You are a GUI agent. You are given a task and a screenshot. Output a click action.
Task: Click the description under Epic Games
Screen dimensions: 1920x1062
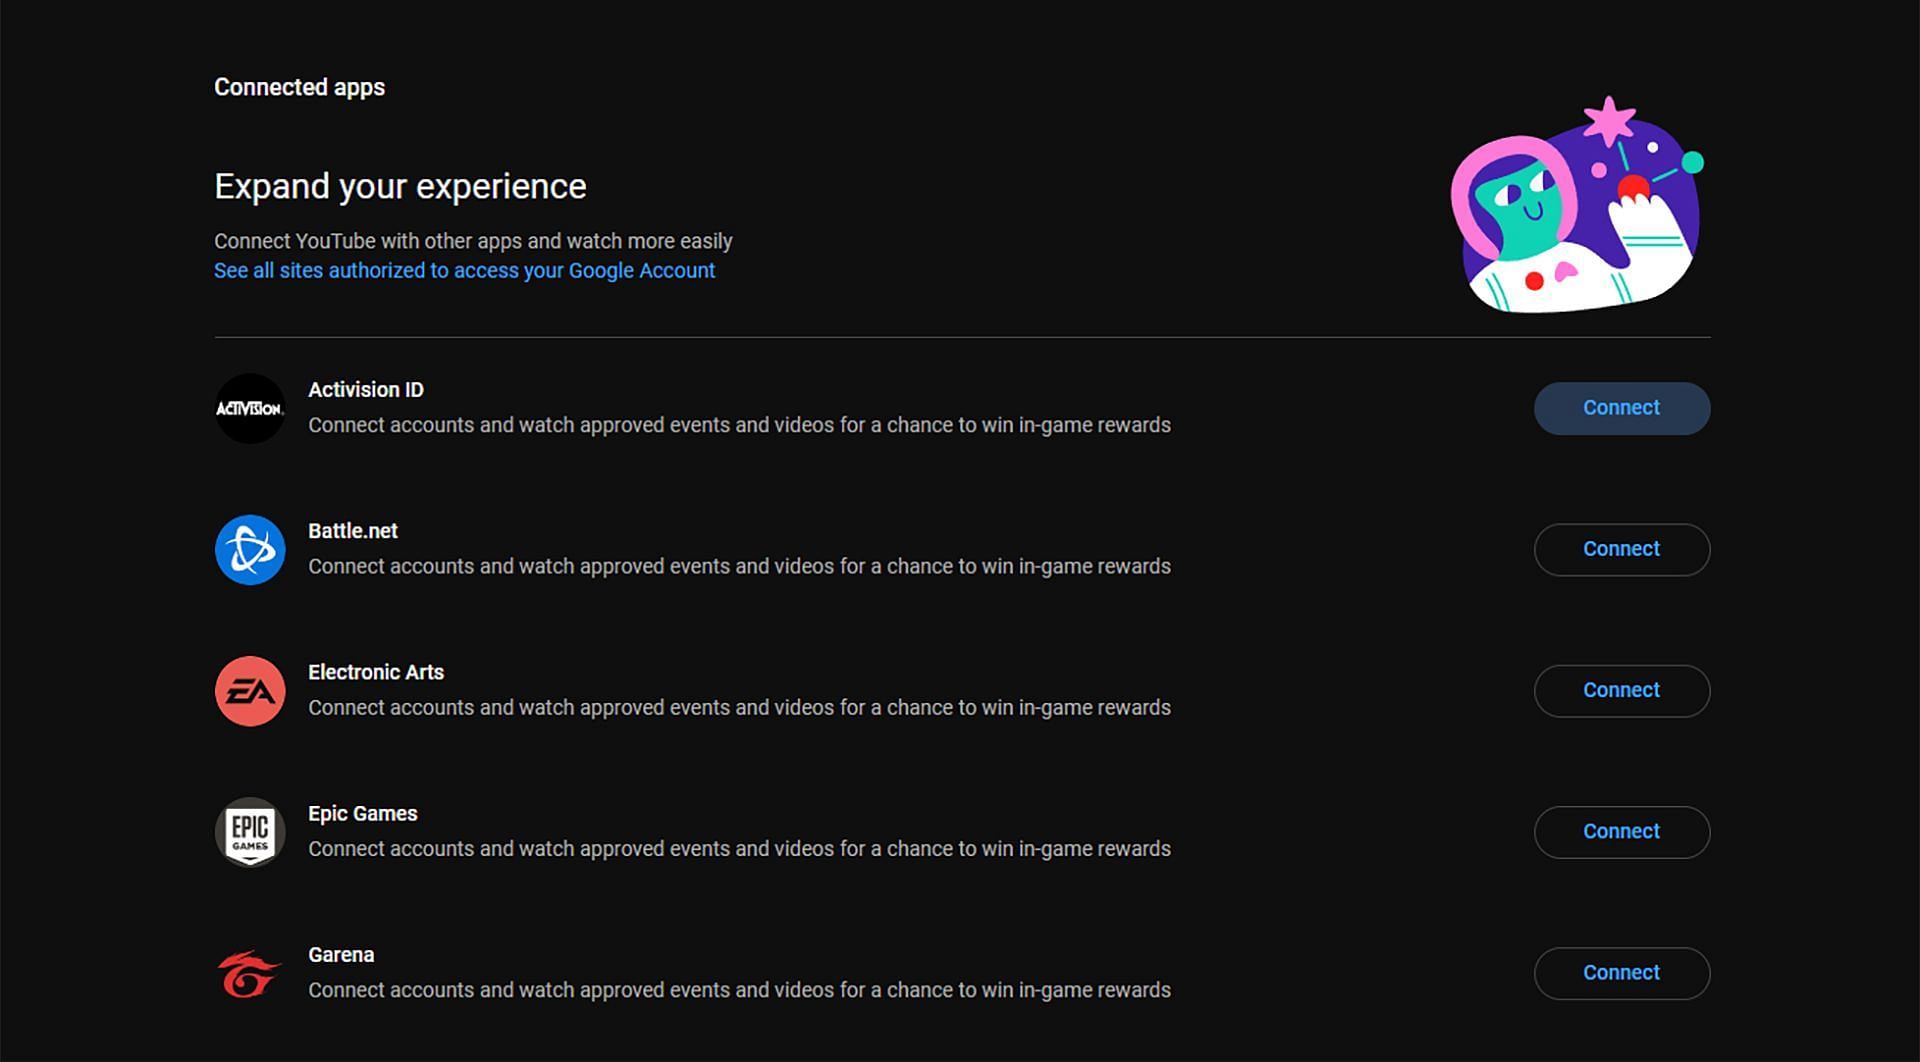739,849
